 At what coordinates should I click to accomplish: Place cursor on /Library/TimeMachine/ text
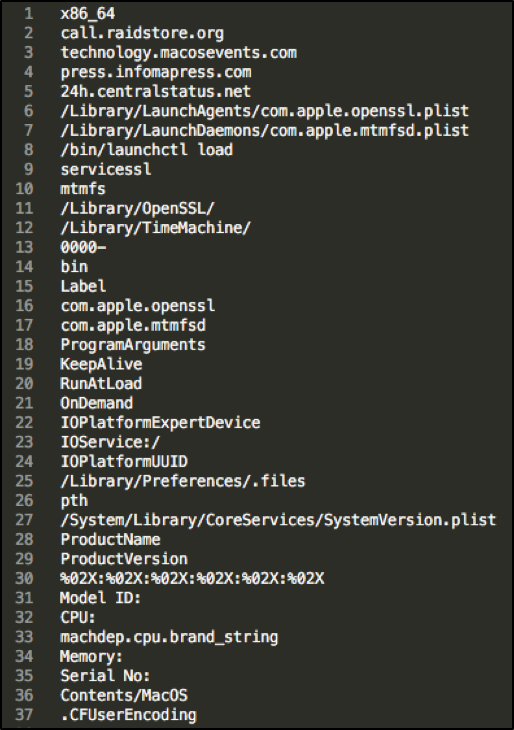[156, 228]
